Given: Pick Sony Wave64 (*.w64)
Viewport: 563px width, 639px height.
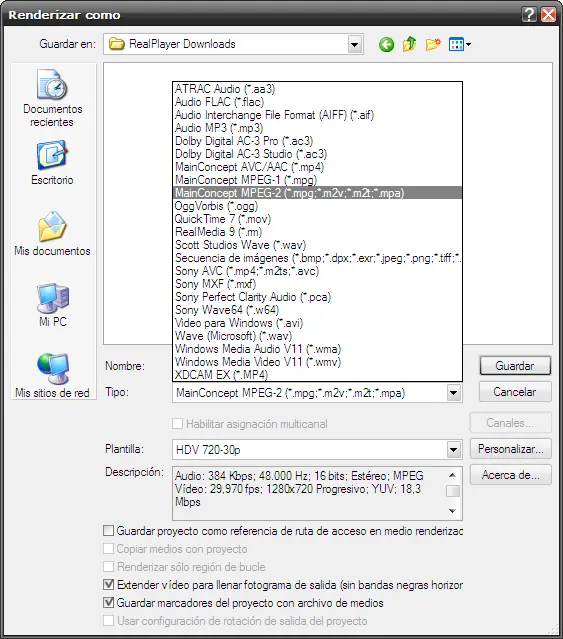Looking at the screenshot, I should tap(317, 310).
